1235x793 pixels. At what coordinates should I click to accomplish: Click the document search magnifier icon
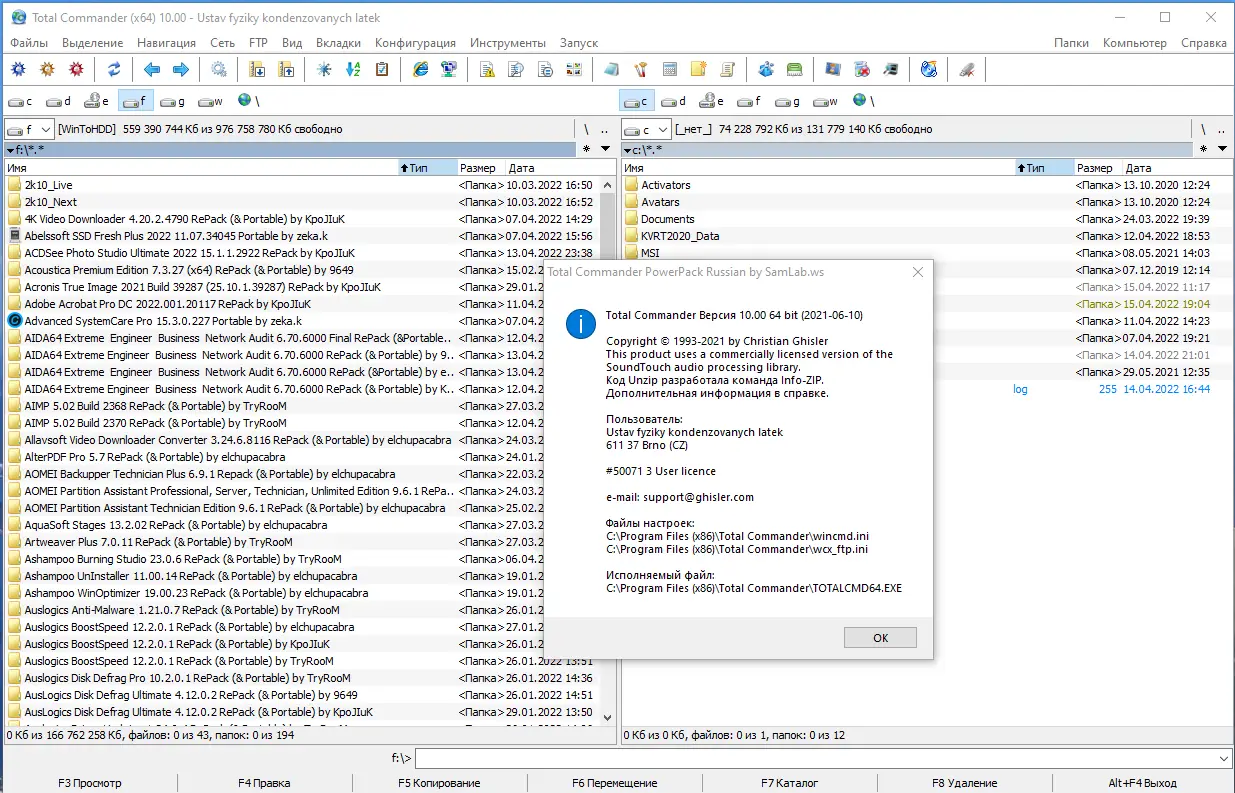click(516, 69)
